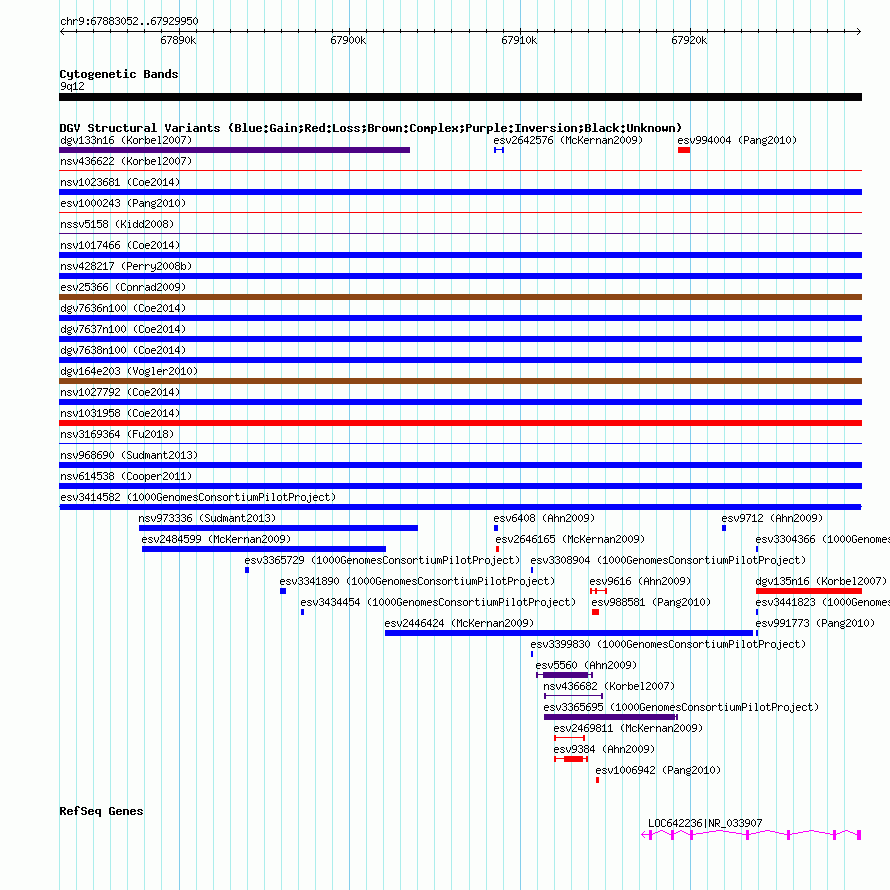Image resolution: width=890 pixels, height=890 pixels.
Task: Click the esv9384 (Ahn2009) label
Action: pyautogui.click(x=604, y=749)
